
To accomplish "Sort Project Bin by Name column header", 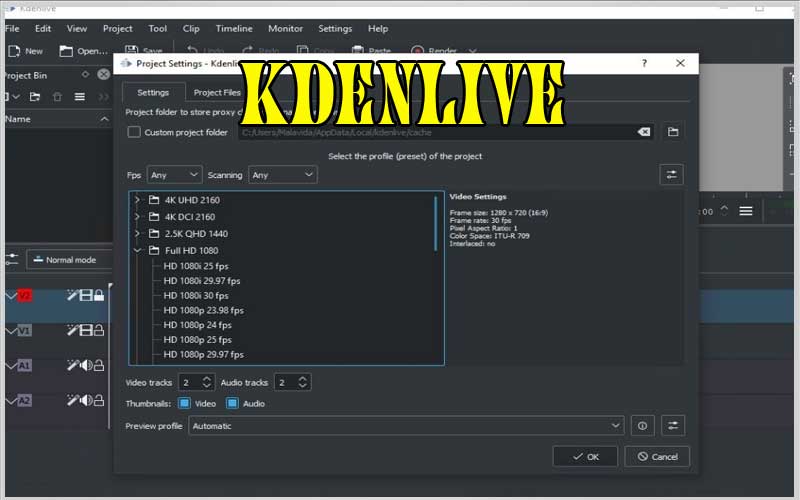I will click(57, 119).
